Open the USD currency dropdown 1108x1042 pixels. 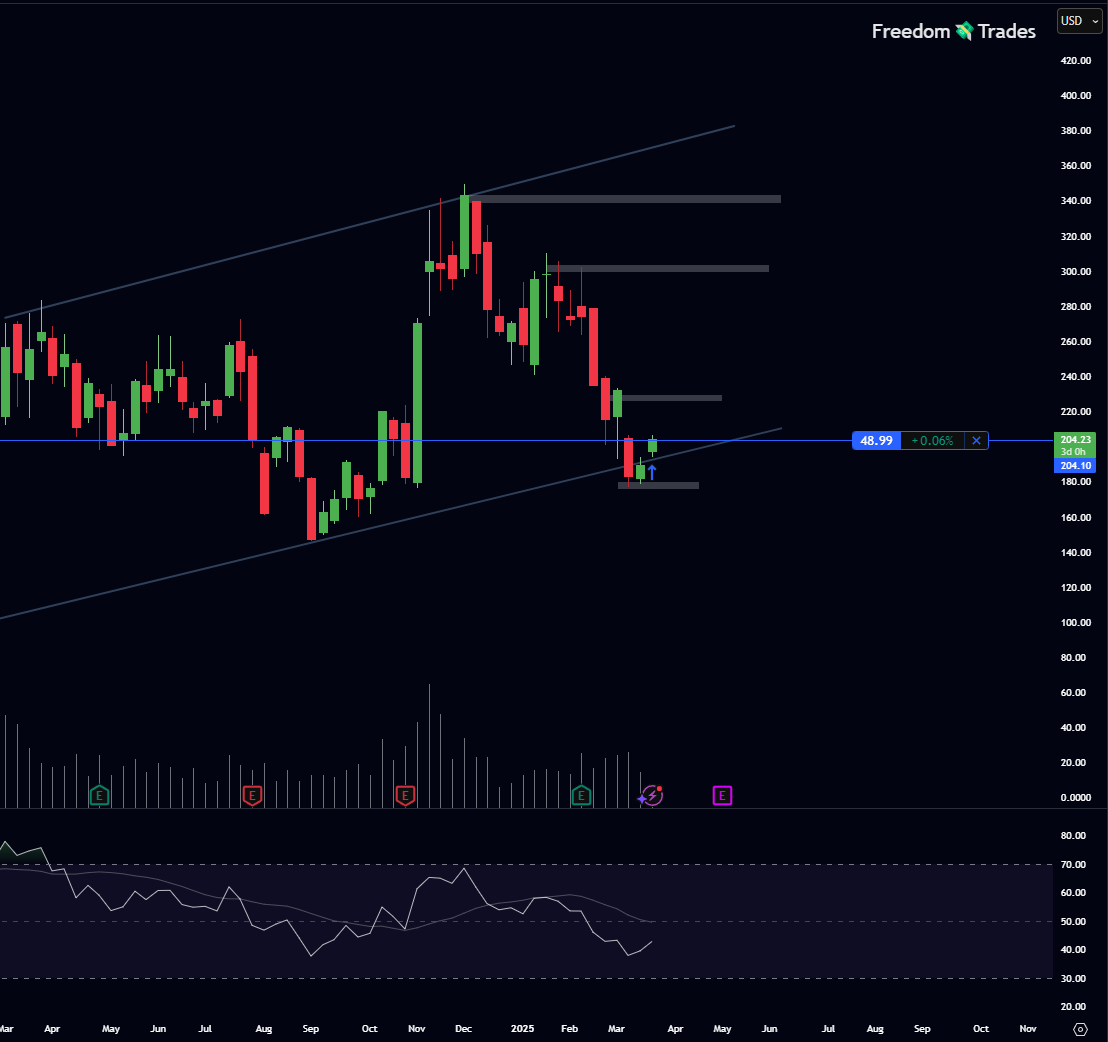tap(1080, 20)
